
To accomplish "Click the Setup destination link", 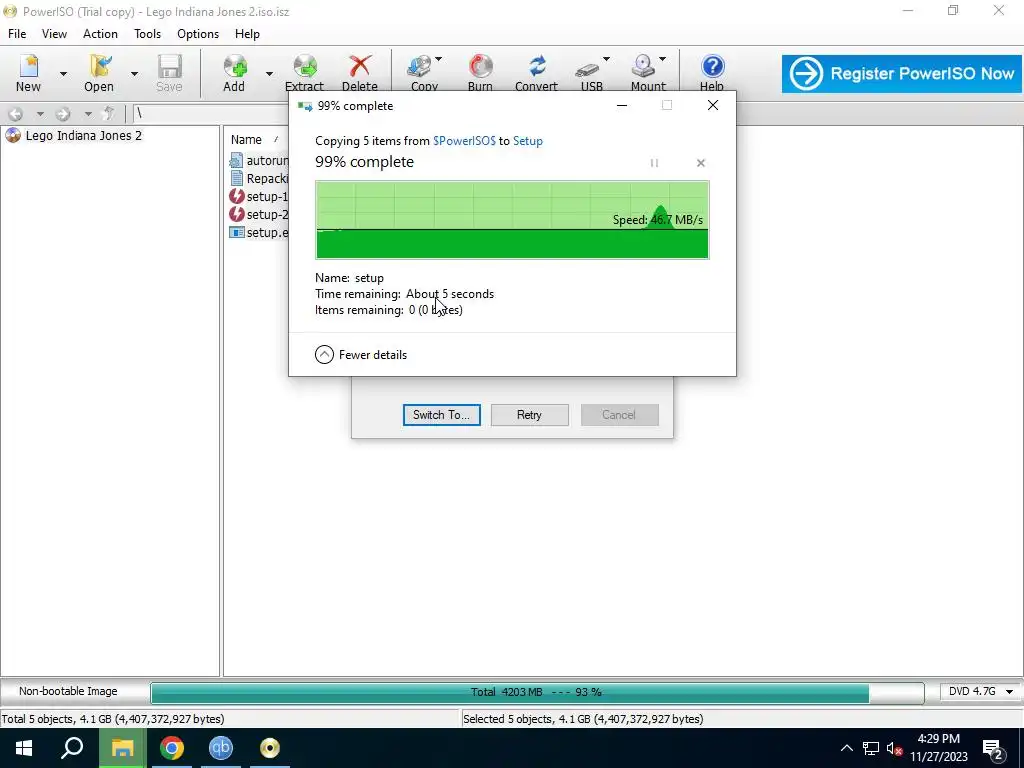I will point(528,141).
